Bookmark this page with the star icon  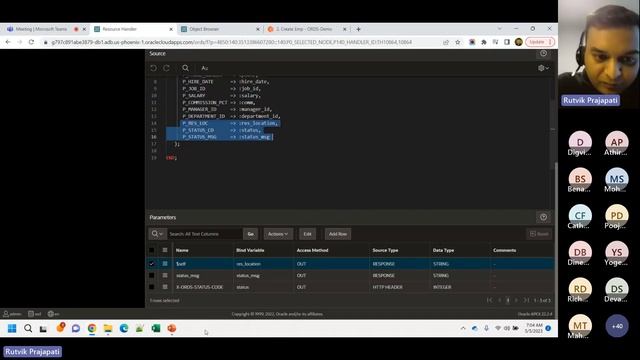[x=458, y=42]
